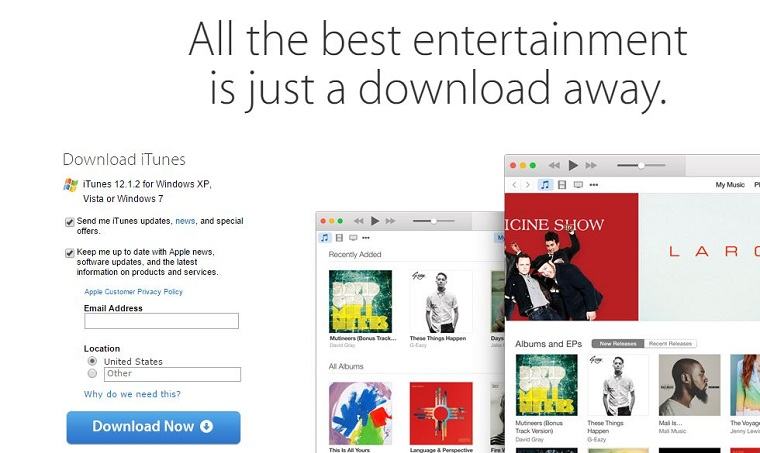This screenshot has width=760, height=453.
Task: Select the TV screen icon in front iTunes window
Action: 578,185
